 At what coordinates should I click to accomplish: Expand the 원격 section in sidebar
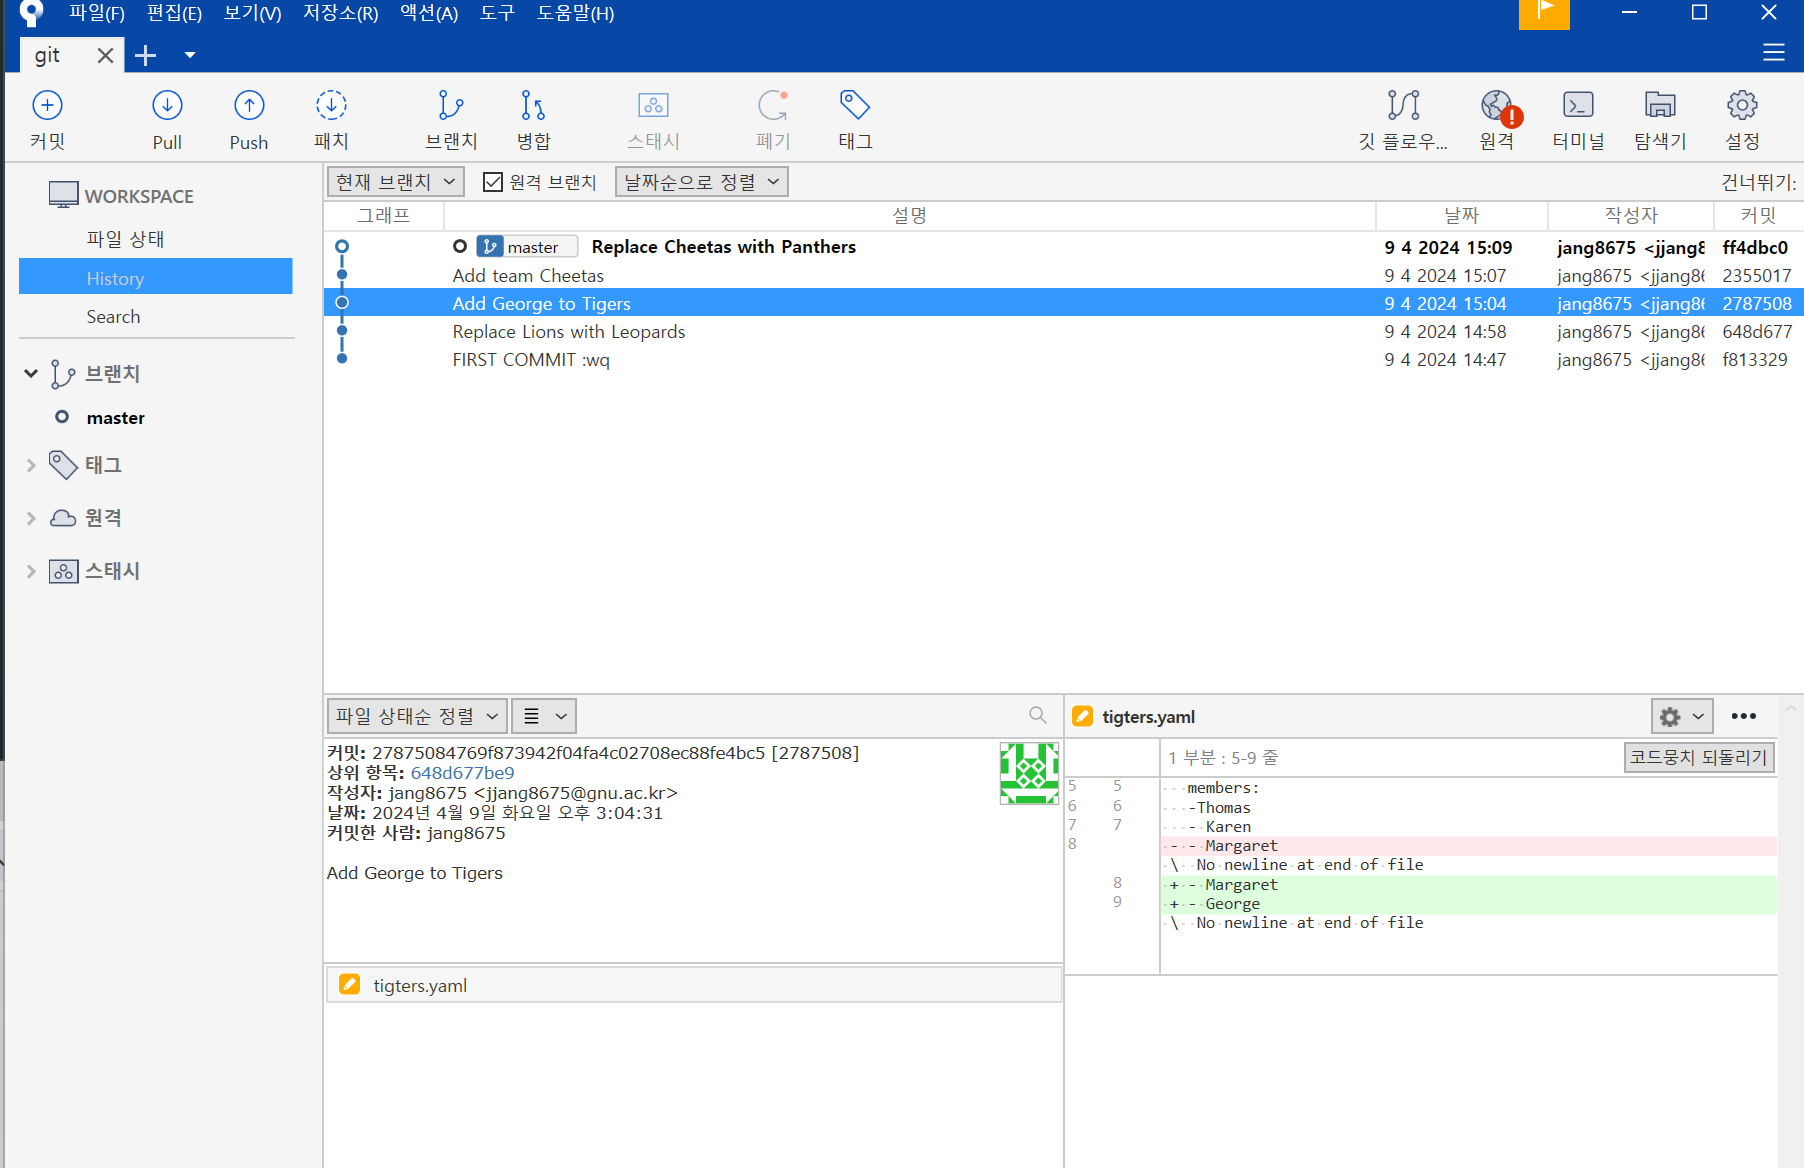(x=30, y=518)
